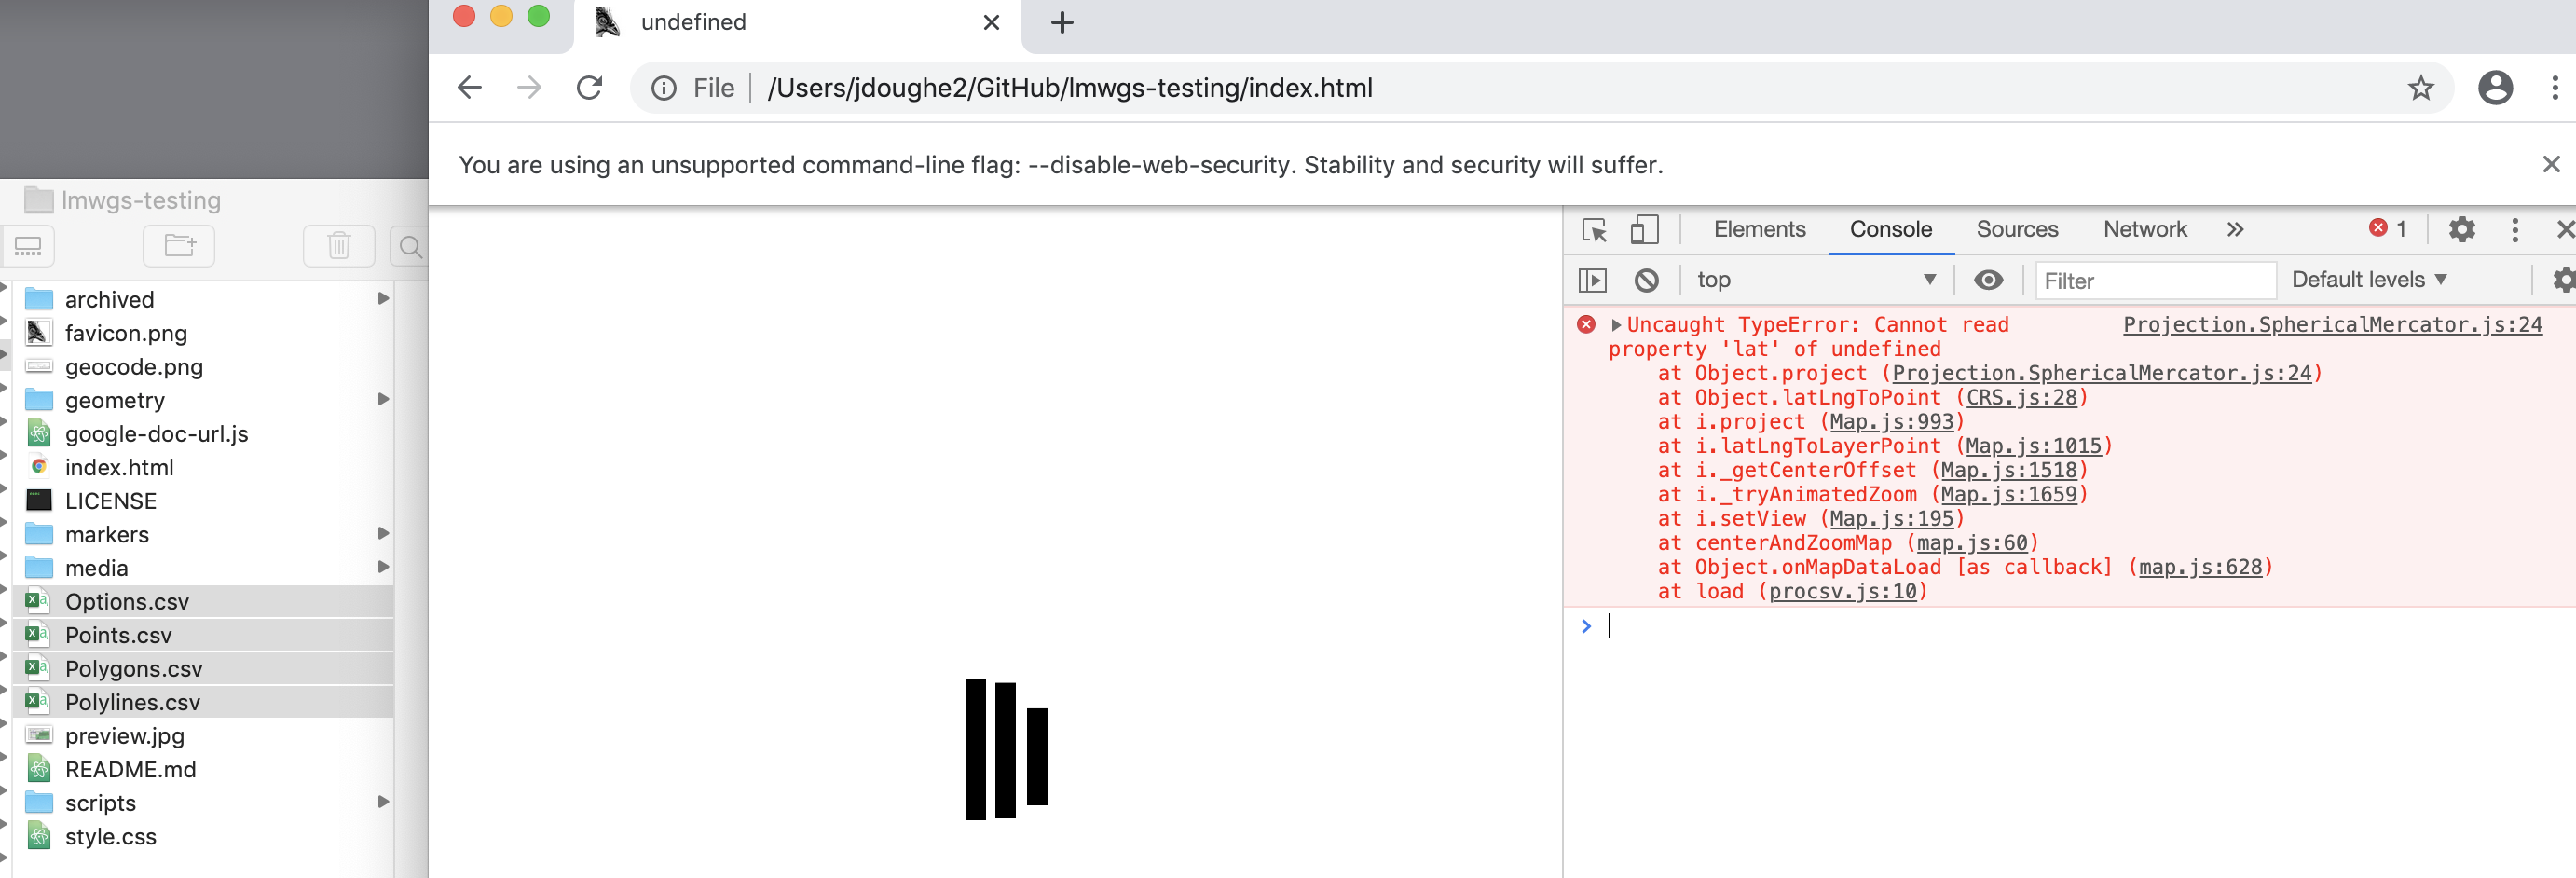Create a live expression with the eye icon
2576x878 pixels.
pos(1988,280)
